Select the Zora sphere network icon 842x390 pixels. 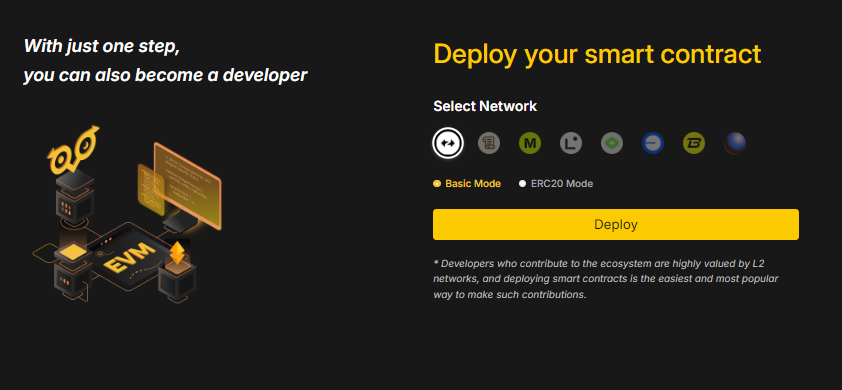(735, 143)
